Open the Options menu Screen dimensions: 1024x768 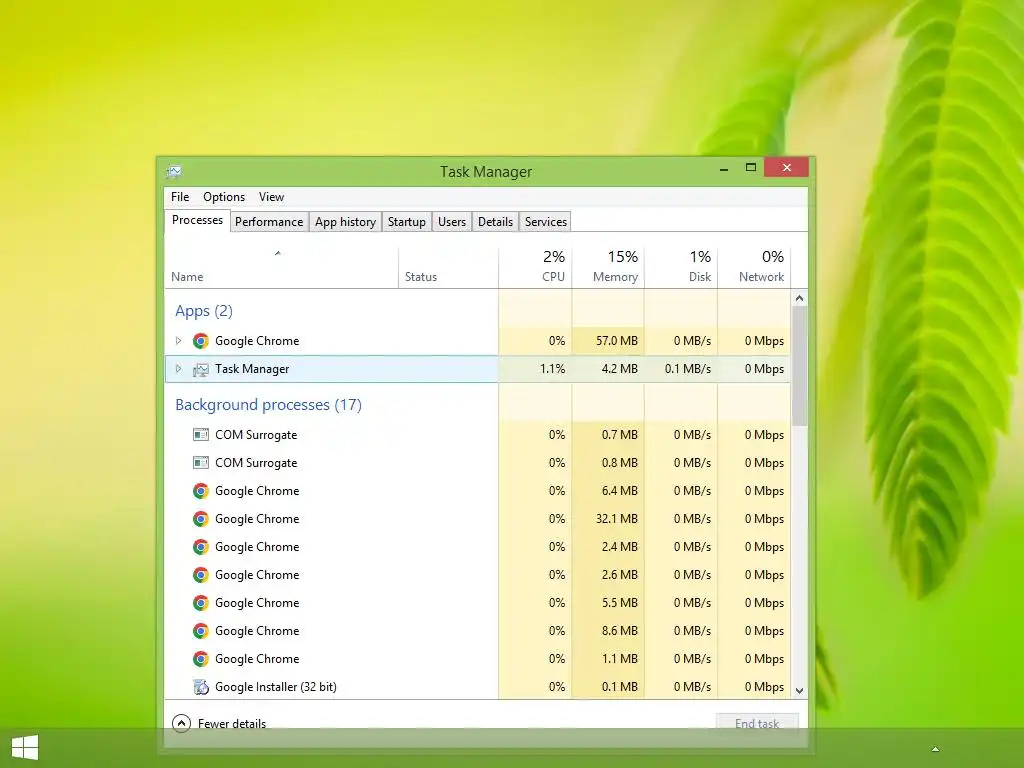pos(224,197)
